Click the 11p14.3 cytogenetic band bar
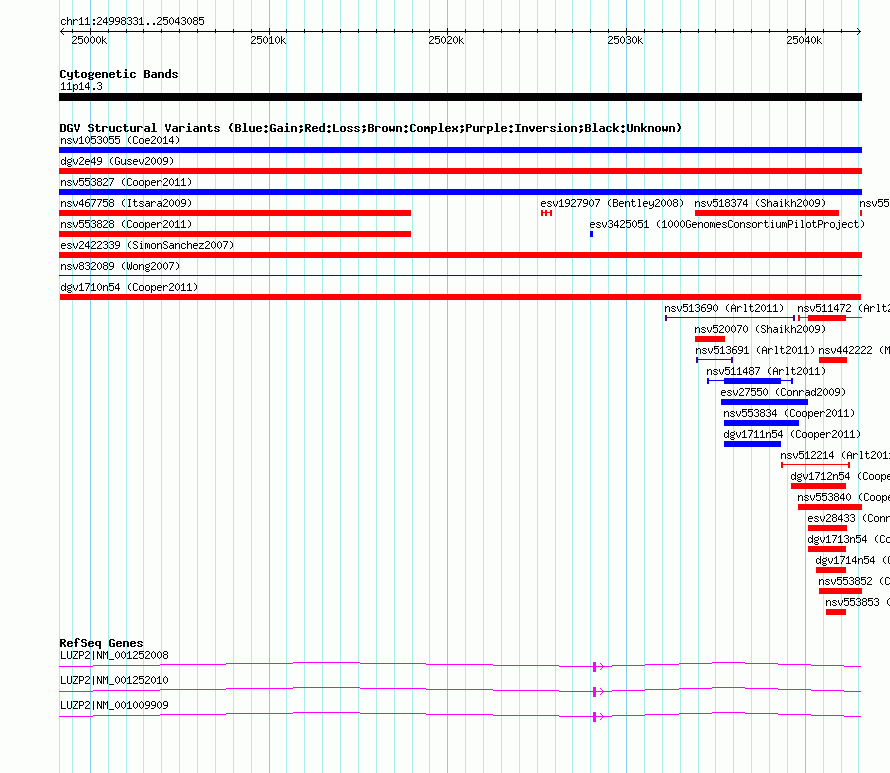 click(x=460, y=97)
